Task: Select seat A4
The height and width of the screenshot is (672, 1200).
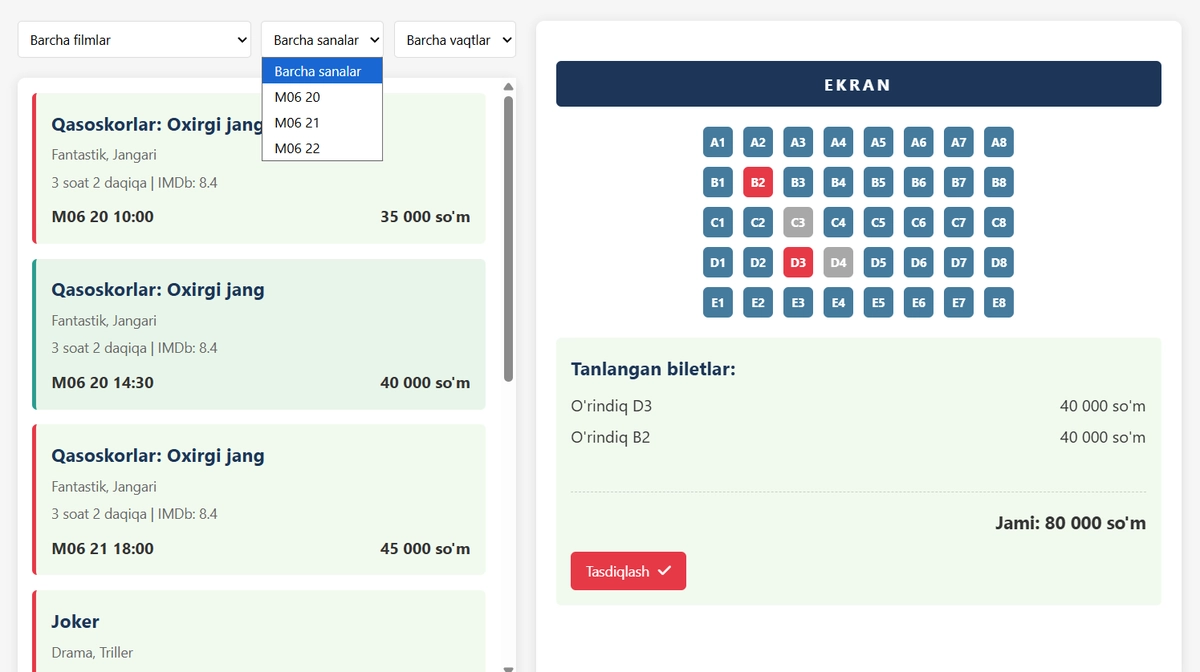Action: click(x=838, y=142)
